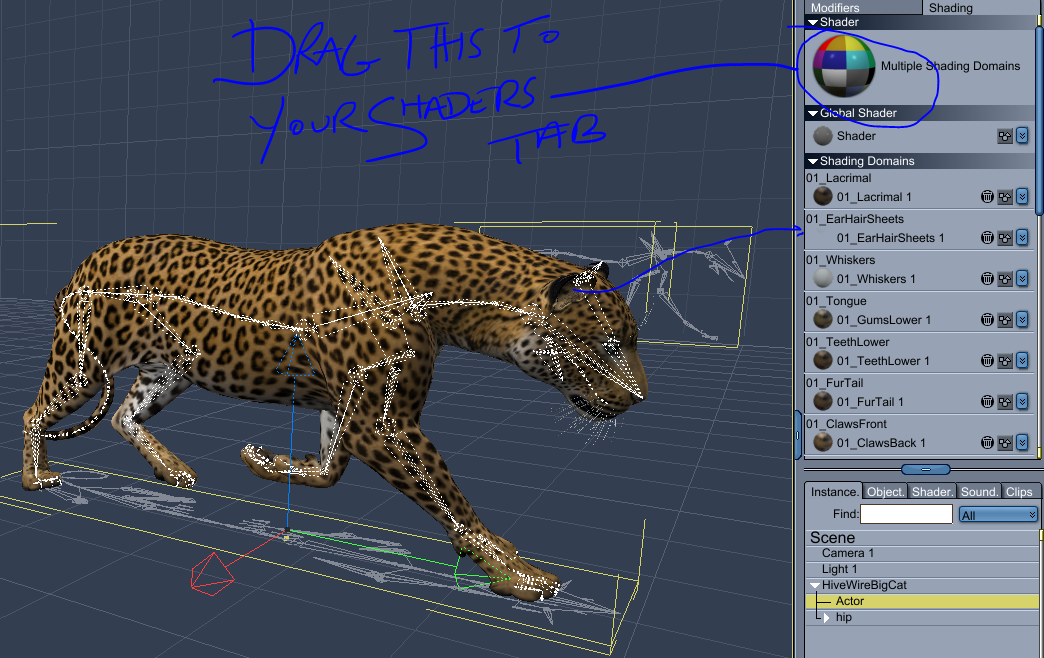Screen dimensions: 1044x658
Task: Click the Multiple Shading Domains shader ball
Action: [x=844, y=66]
